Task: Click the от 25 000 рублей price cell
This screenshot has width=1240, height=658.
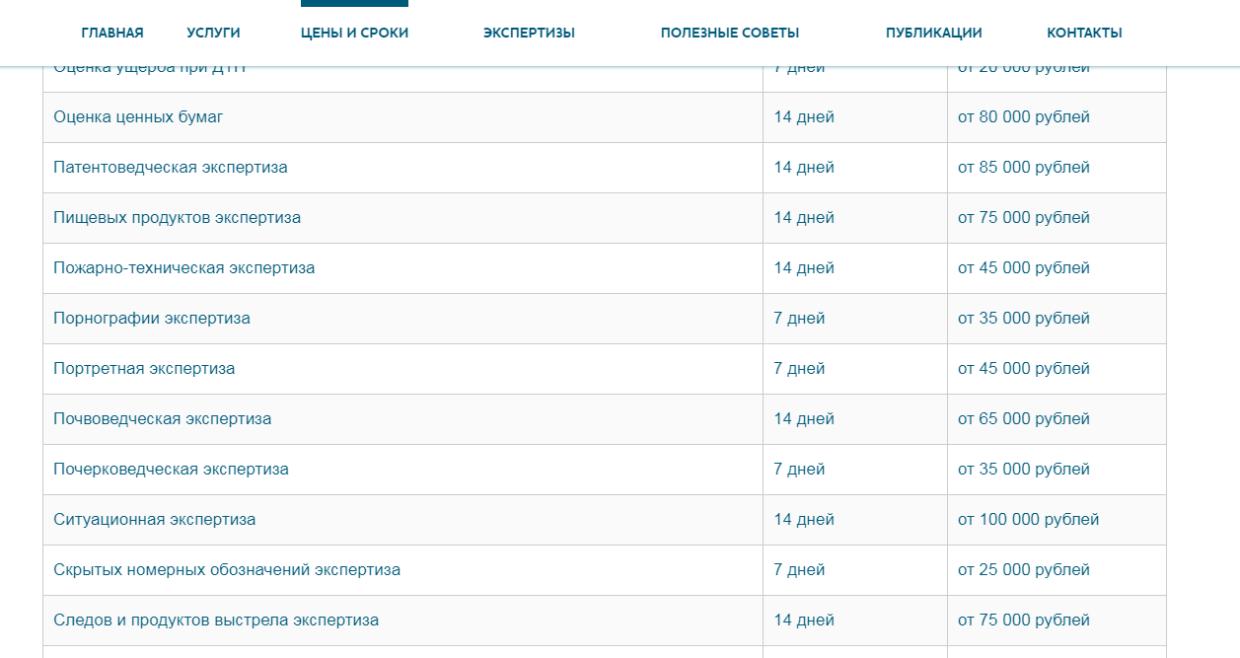Action: pos(1024,570)
